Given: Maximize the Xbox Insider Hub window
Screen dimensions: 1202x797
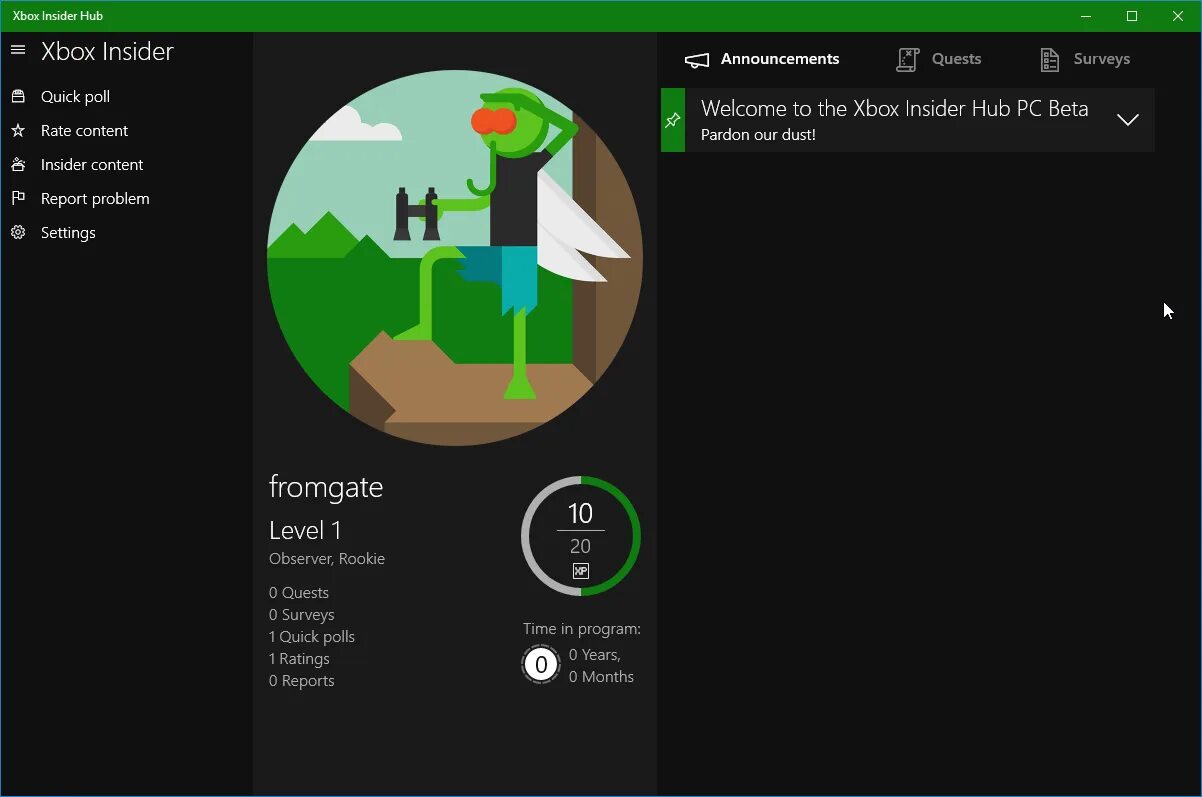Looking at the screenshot, I should tap(1132, 16).
